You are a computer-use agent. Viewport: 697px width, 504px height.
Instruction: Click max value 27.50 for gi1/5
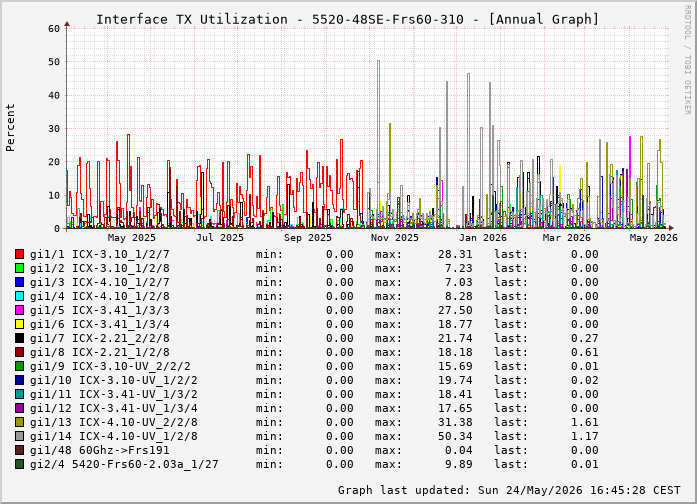[455, 310]
